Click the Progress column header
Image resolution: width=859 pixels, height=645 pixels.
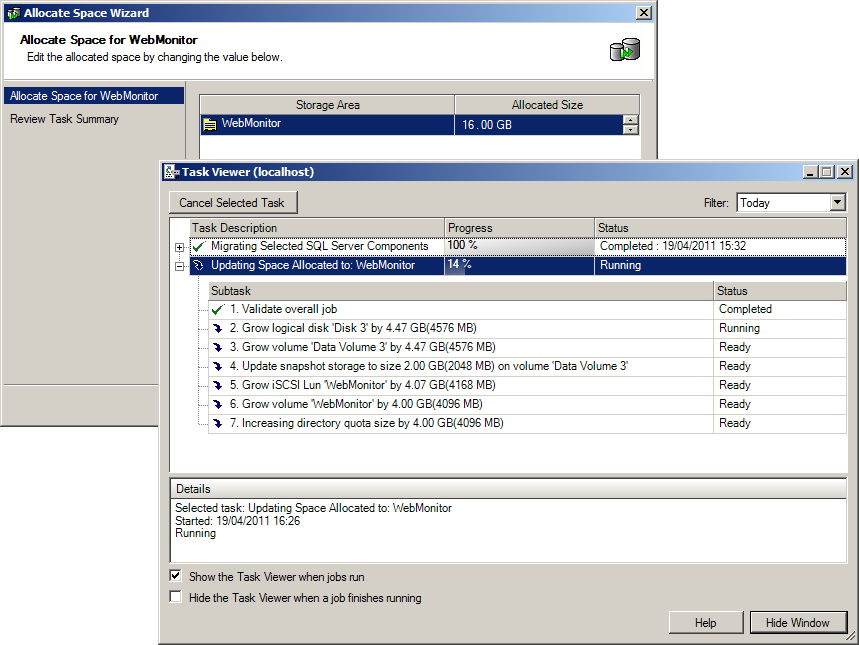(x=519, y=228)
